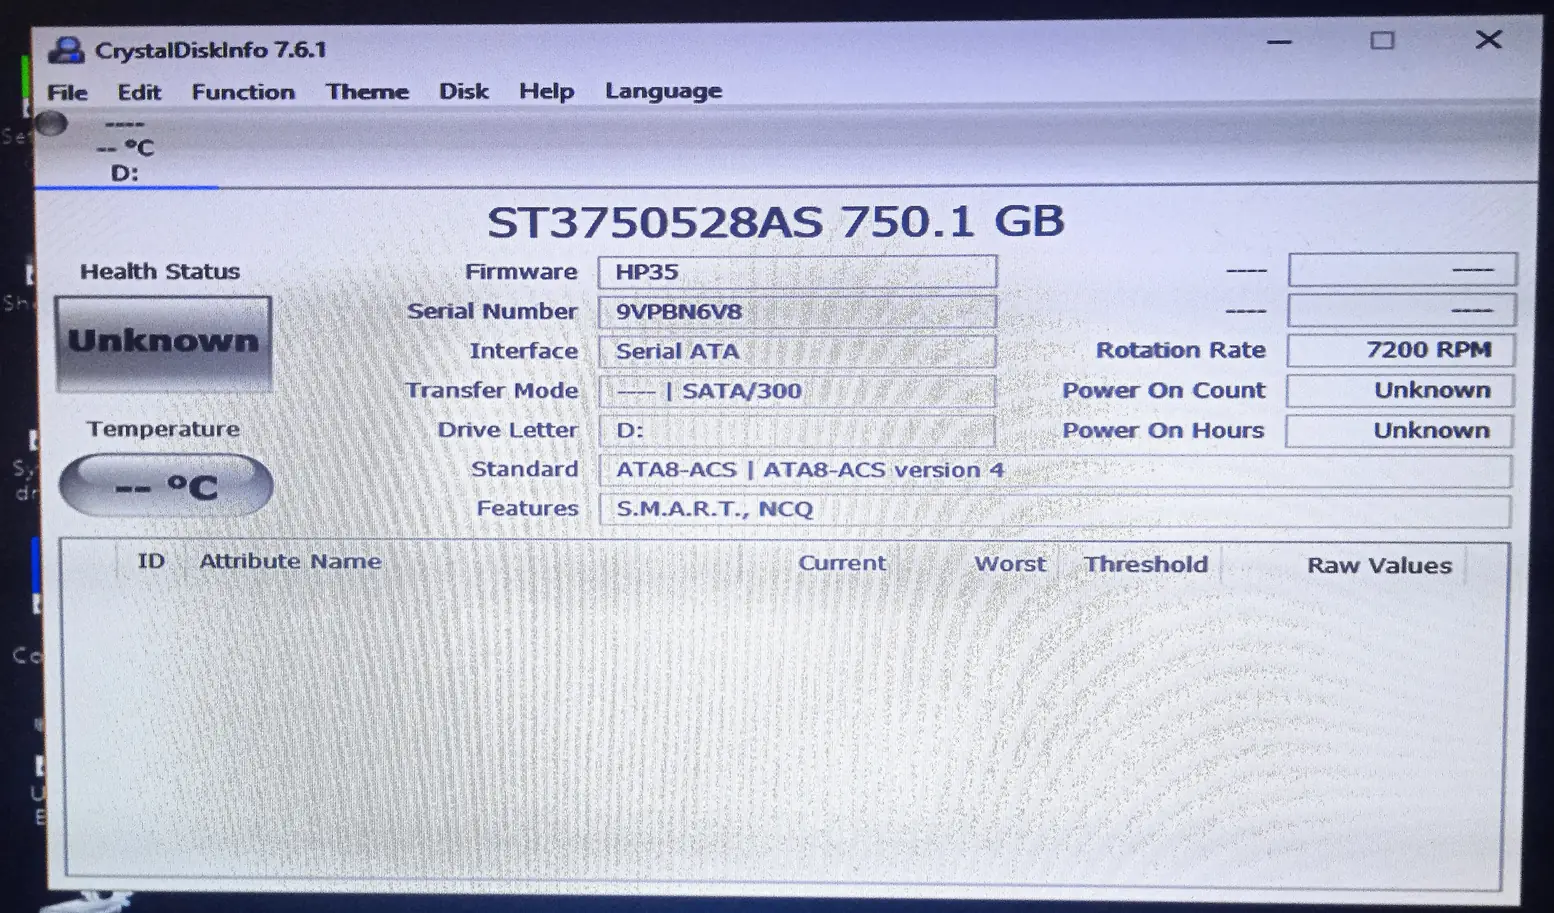Click the Serial Number label

click(x=492, y=311)
